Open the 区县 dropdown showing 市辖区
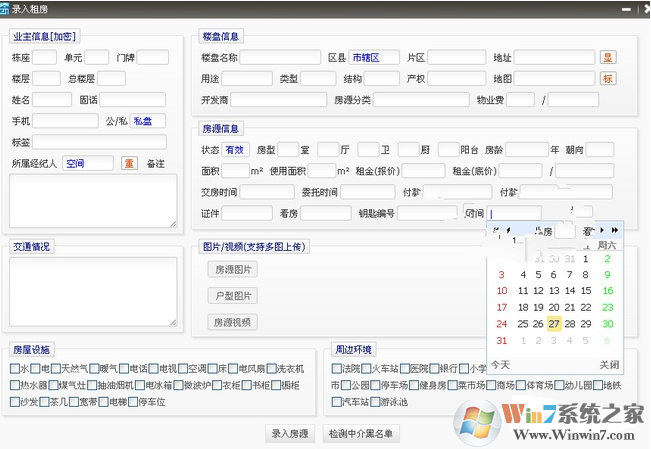651x449 pixels. [374, 57]
